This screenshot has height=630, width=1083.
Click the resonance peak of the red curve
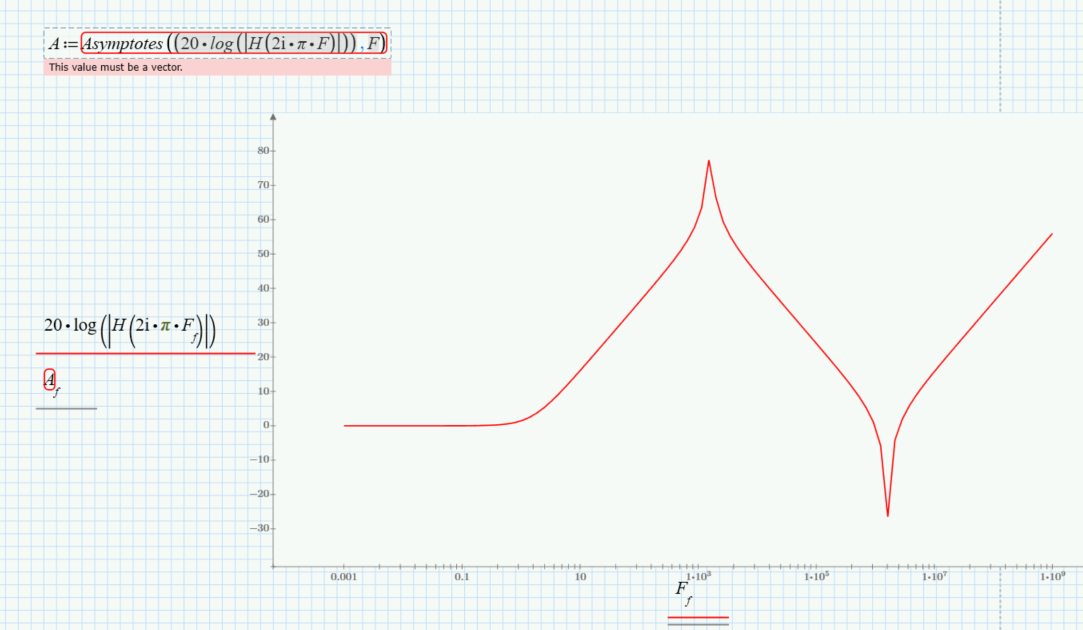708,160
